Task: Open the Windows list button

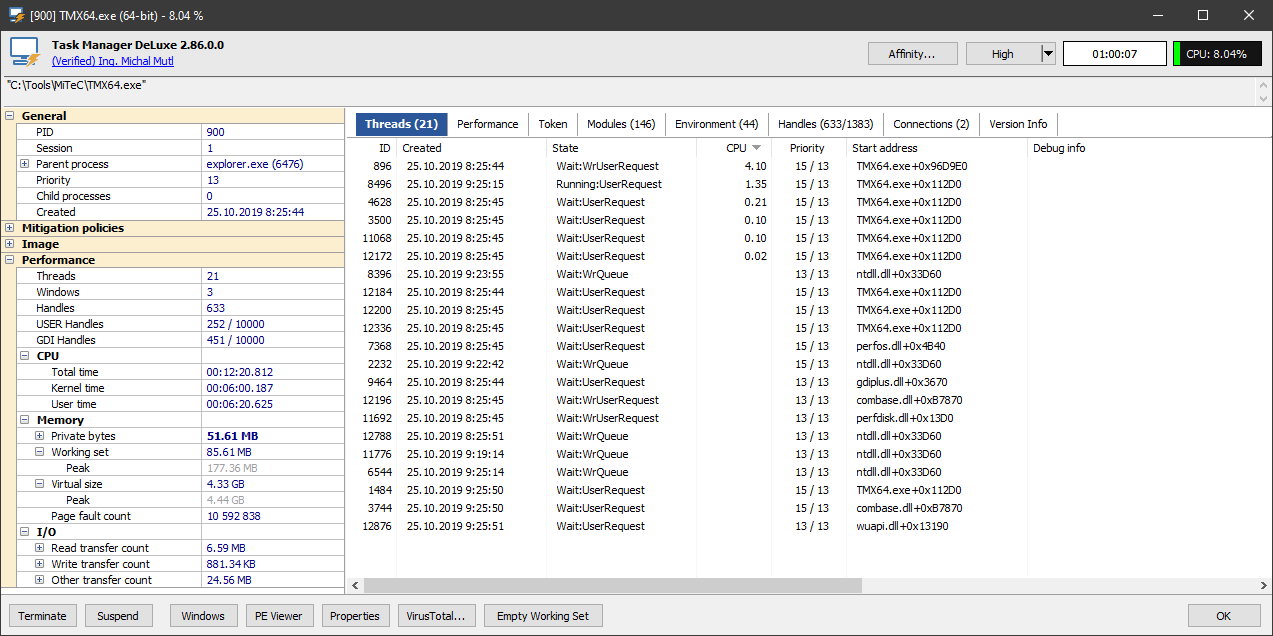Action: tap(203, 616)
